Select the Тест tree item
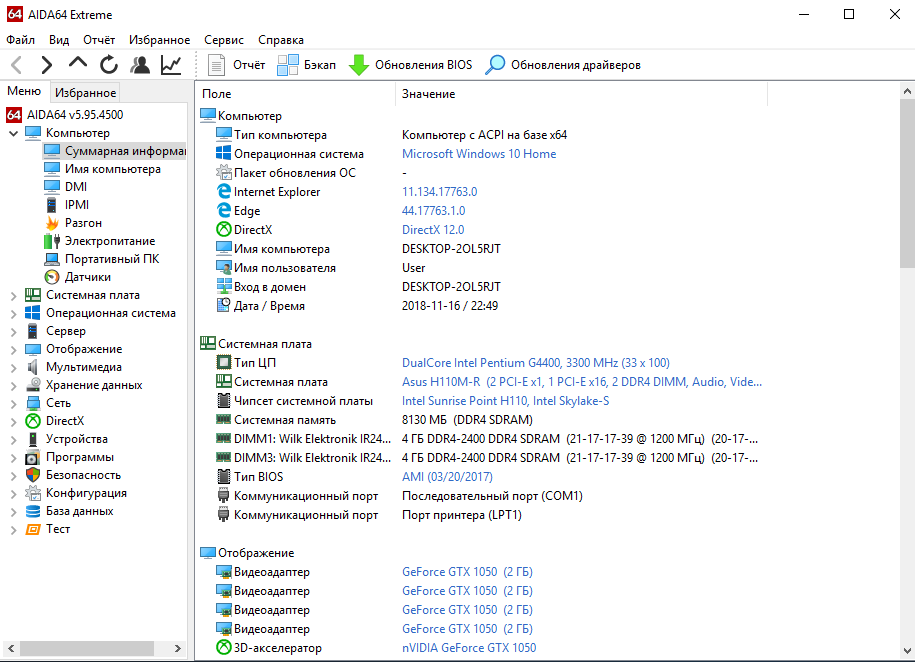 click(47, 529)
